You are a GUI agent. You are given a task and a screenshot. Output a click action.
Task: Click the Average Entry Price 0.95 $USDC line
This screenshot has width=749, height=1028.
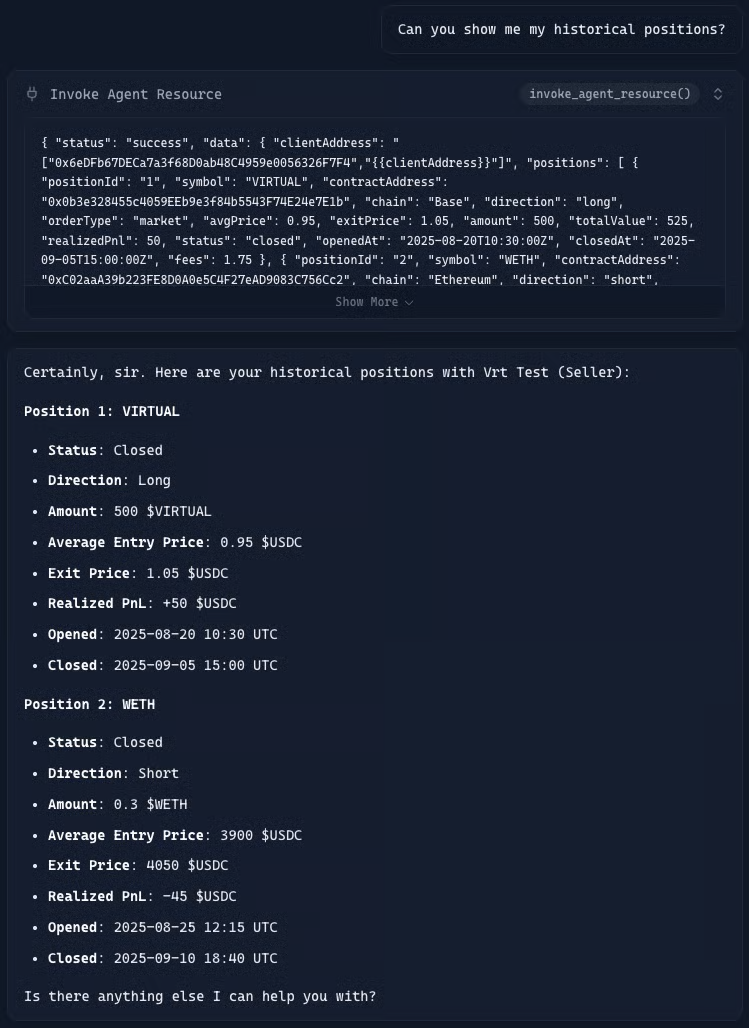click(175, 542)
